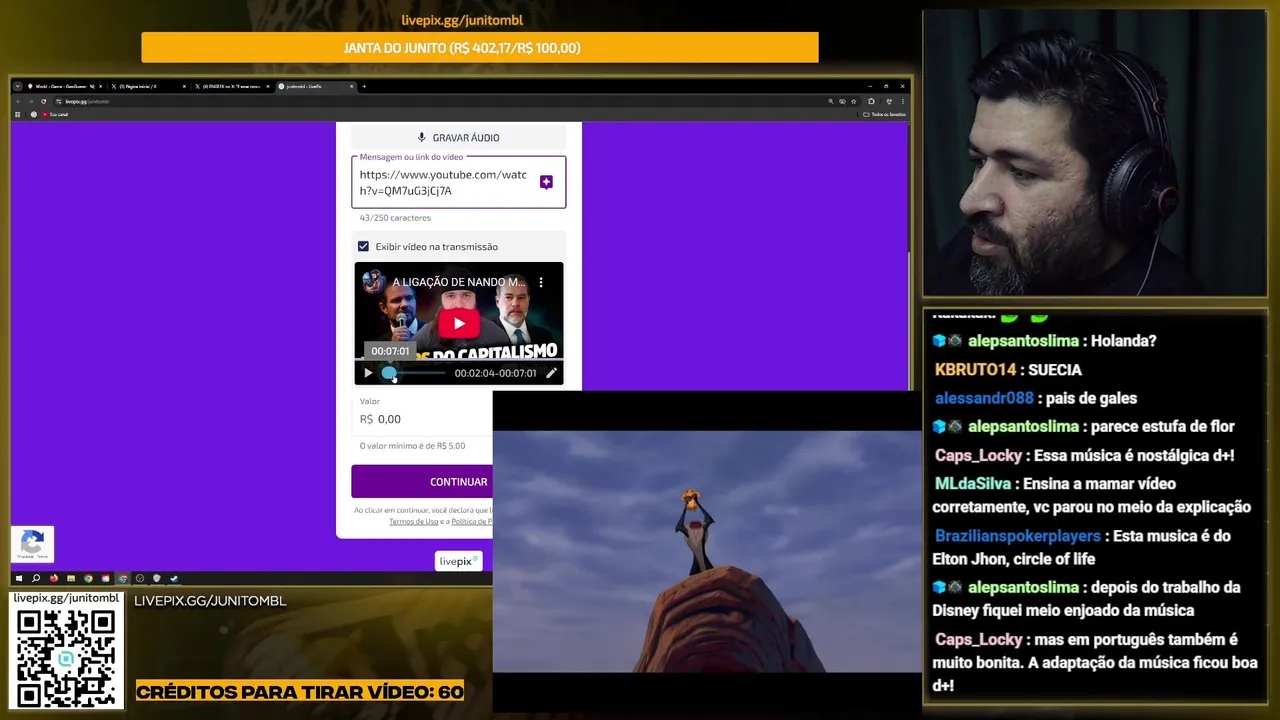Click the microphone icon on Gravar Áudio
Screen dimensions: 1280x720
[x=422, y=137]
